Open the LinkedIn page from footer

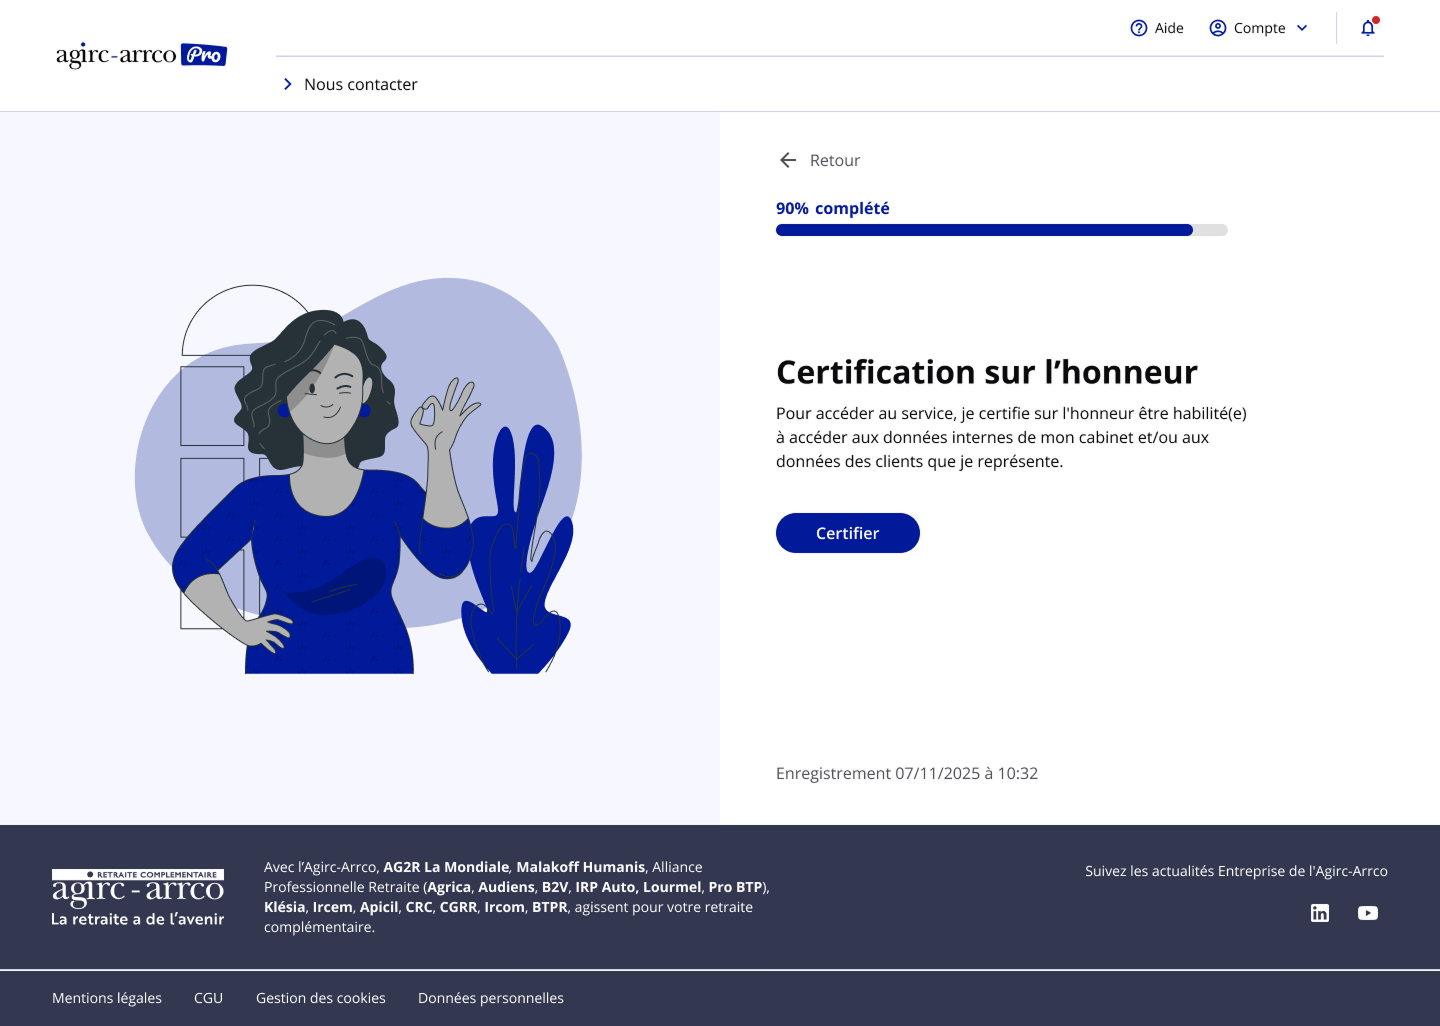pos(1320,913)
